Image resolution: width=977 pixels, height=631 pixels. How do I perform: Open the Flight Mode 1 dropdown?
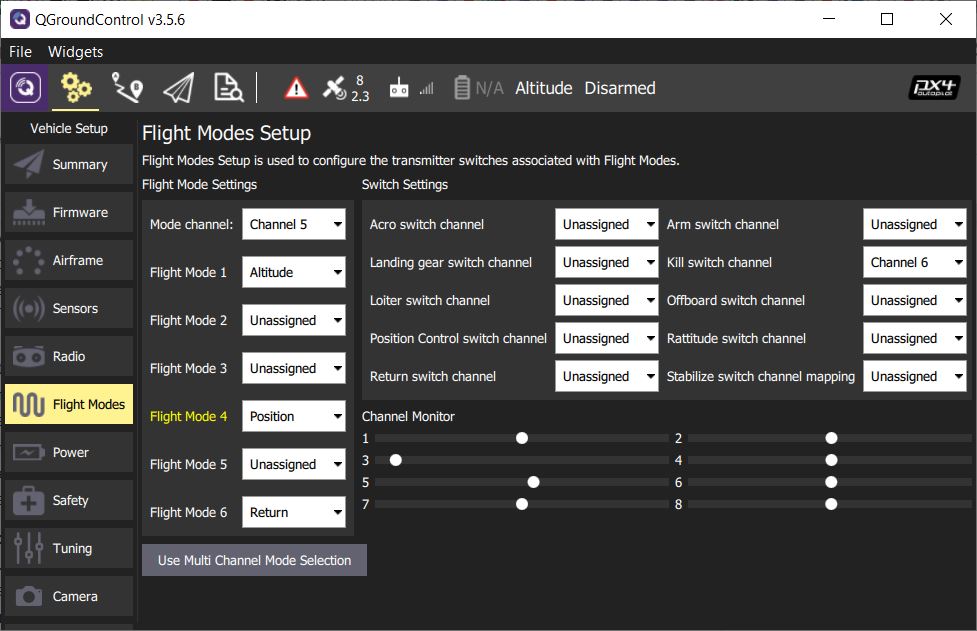click(x=293, y=272)
